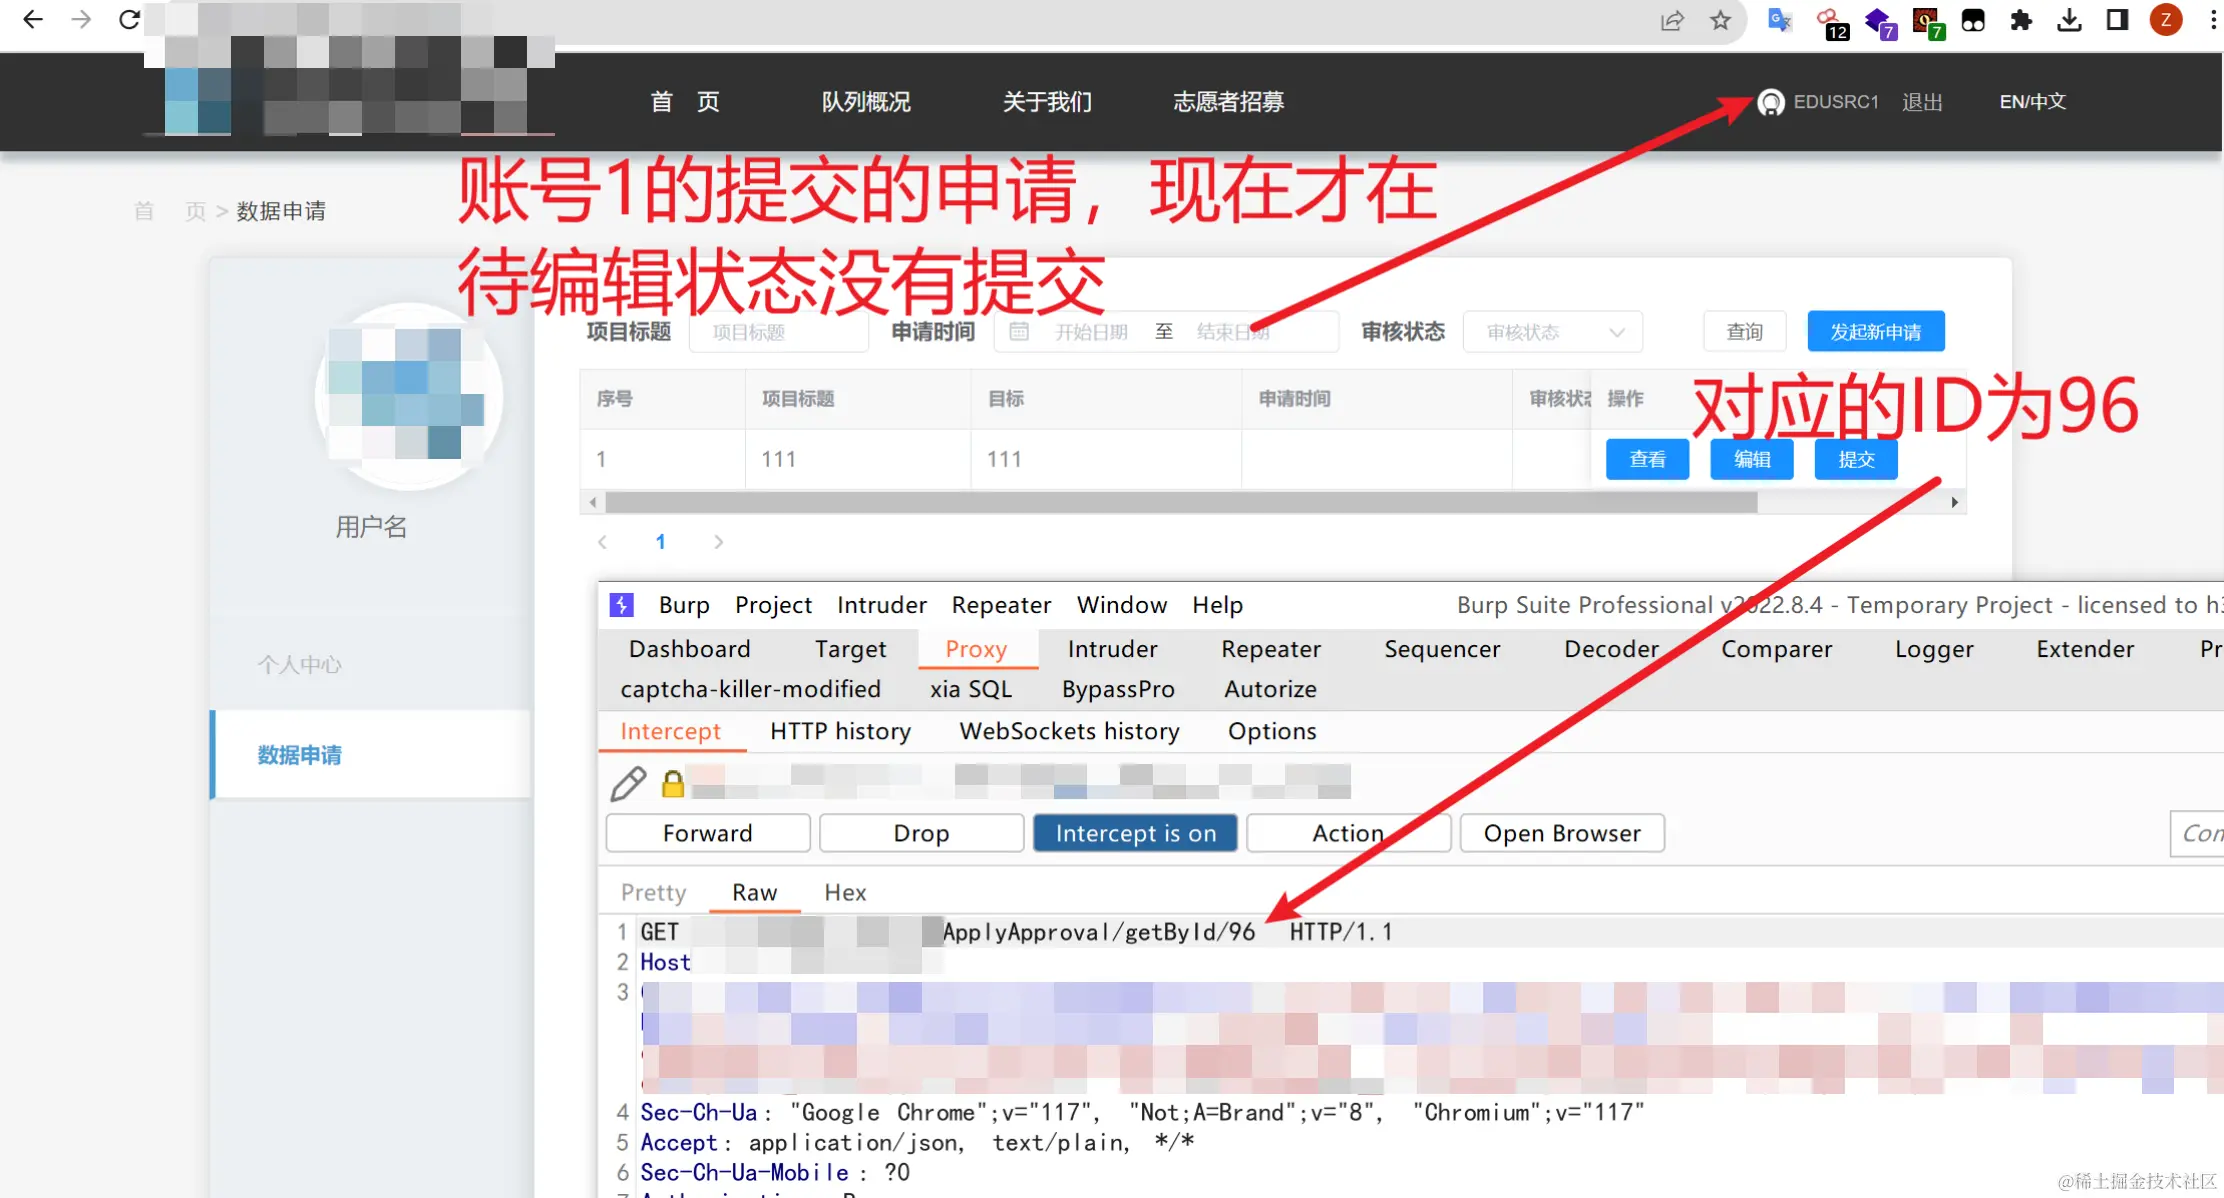Image resolution: width=2224 pixels, height=1198 pixels.
Task: Open the red extension icon with green badge 7
Action: (1927, 23)
